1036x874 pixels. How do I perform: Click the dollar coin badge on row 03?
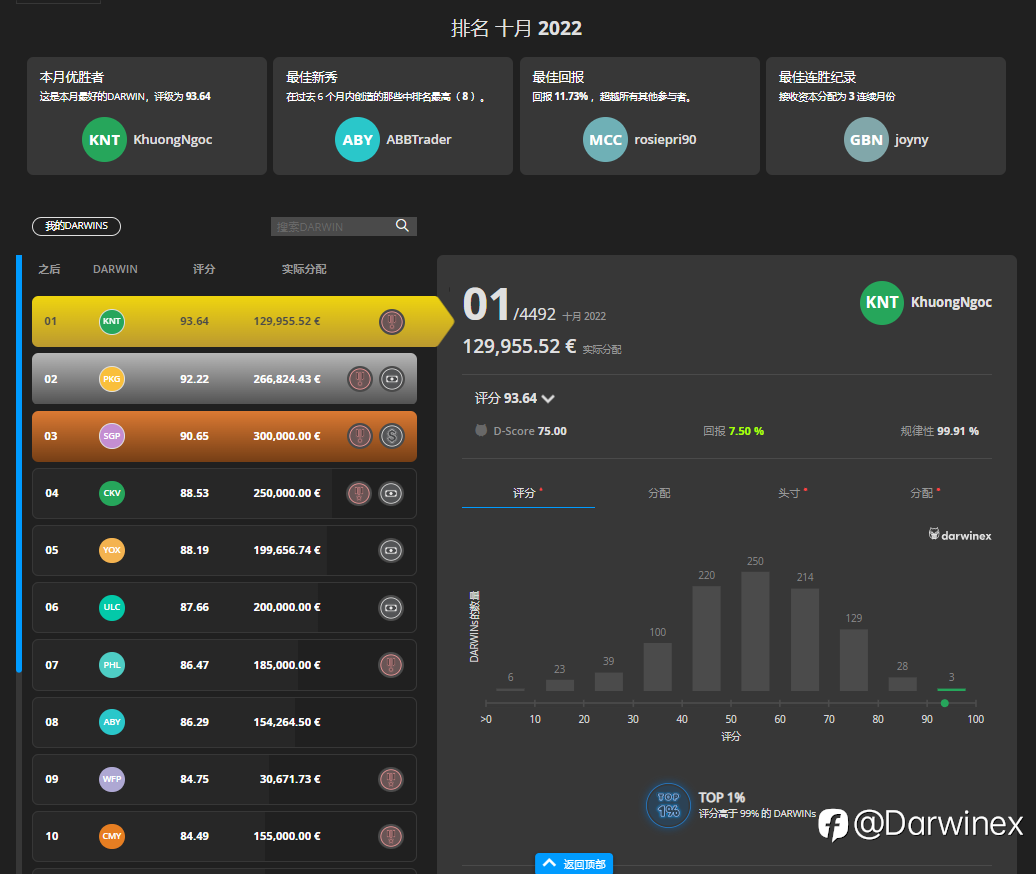tap(392, 436)
